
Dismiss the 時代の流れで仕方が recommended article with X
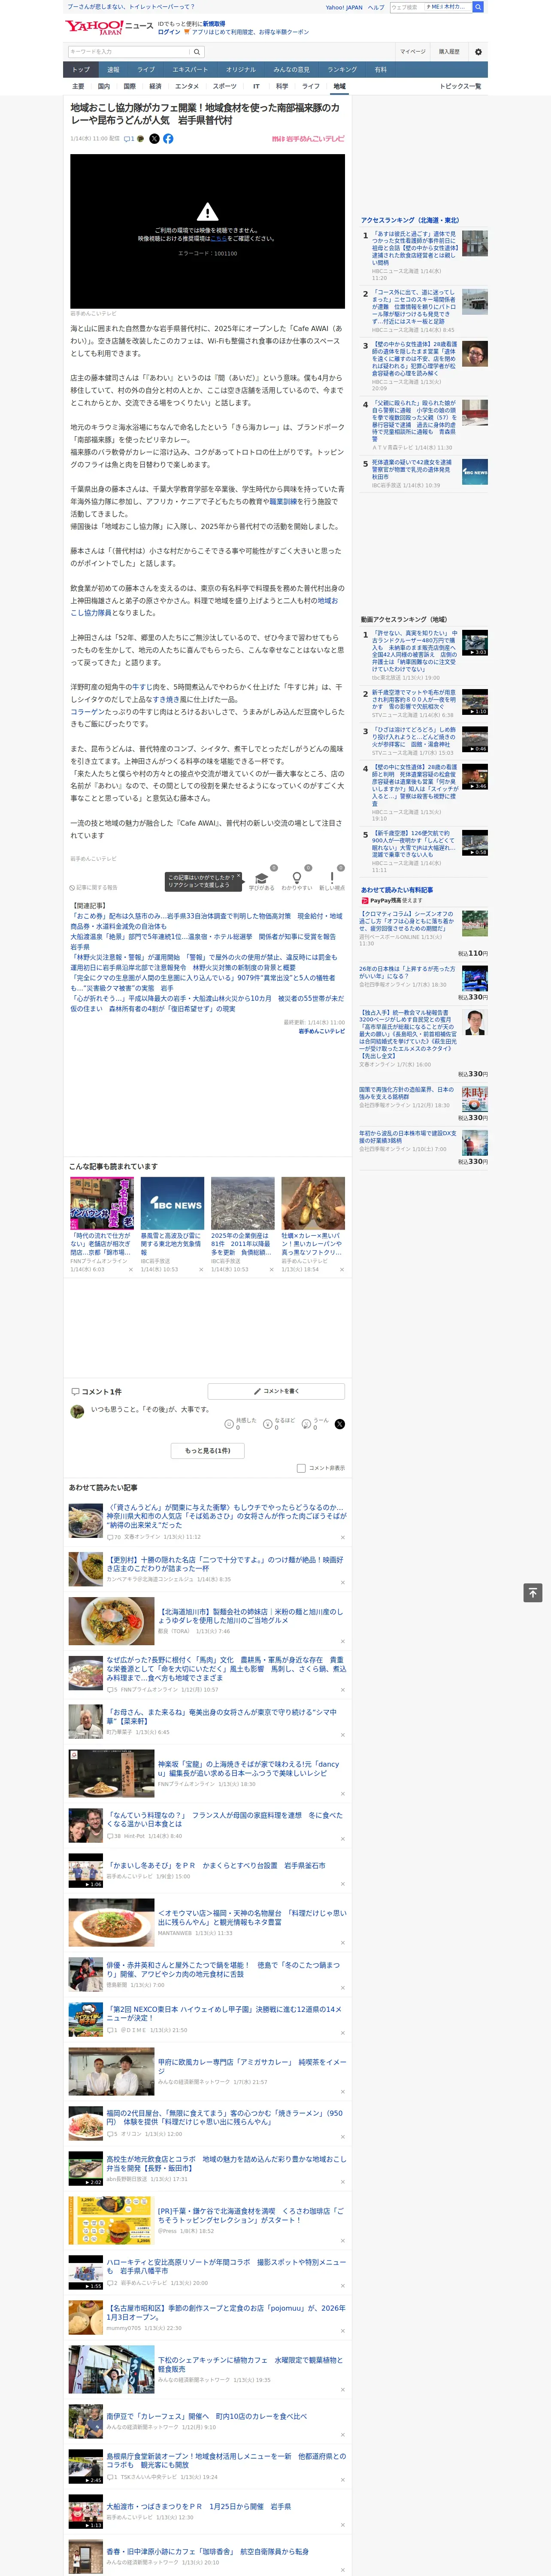coord(131,1270)
